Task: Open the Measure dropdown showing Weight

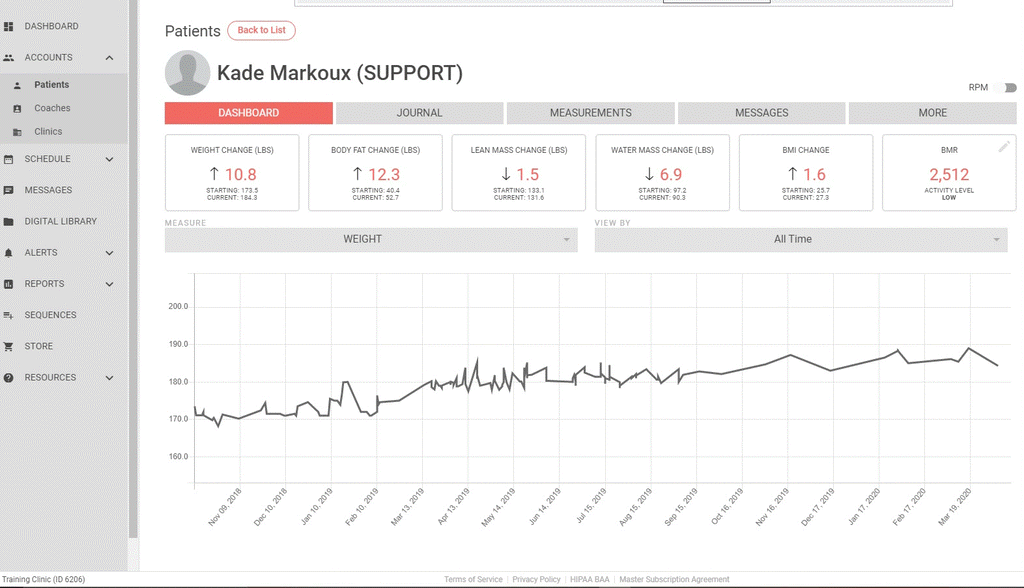Action: (371, 240)
